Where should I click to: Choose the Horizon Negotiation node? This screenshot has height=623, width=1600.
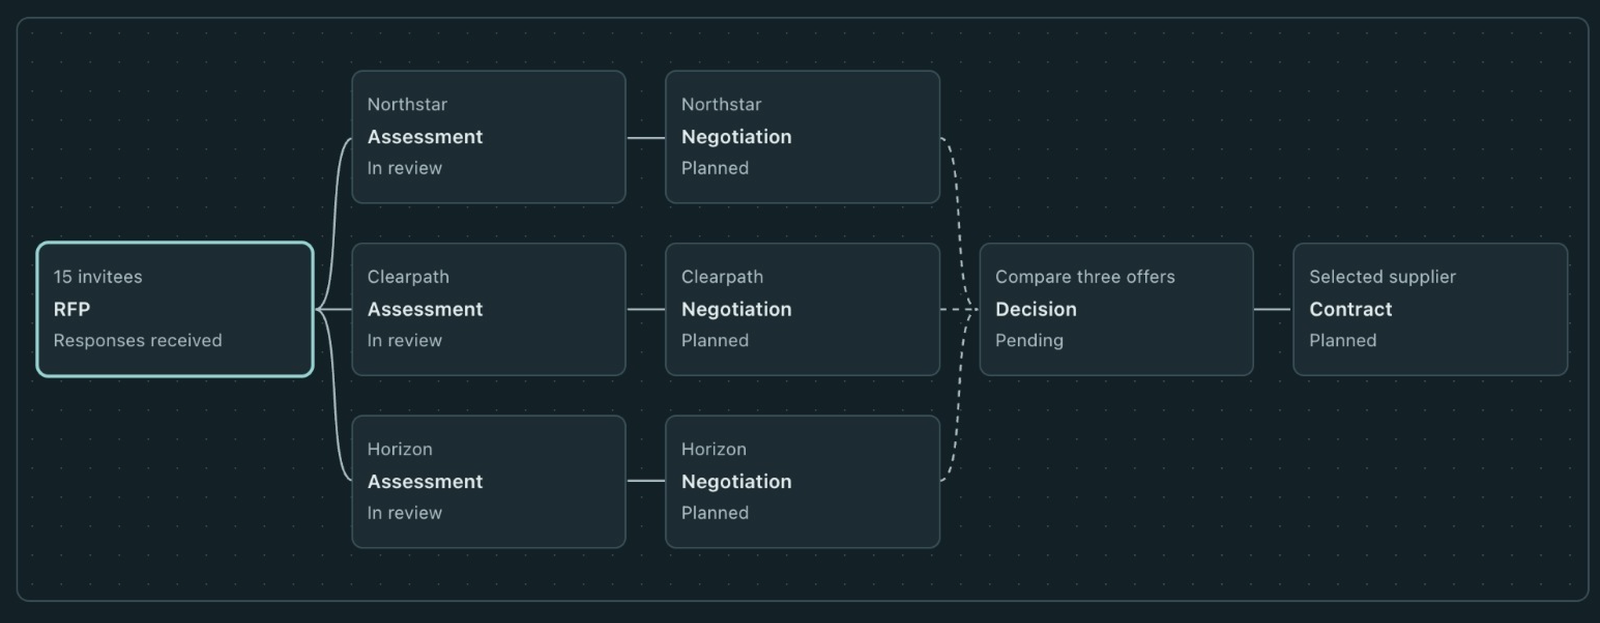(x=803, y=481)
